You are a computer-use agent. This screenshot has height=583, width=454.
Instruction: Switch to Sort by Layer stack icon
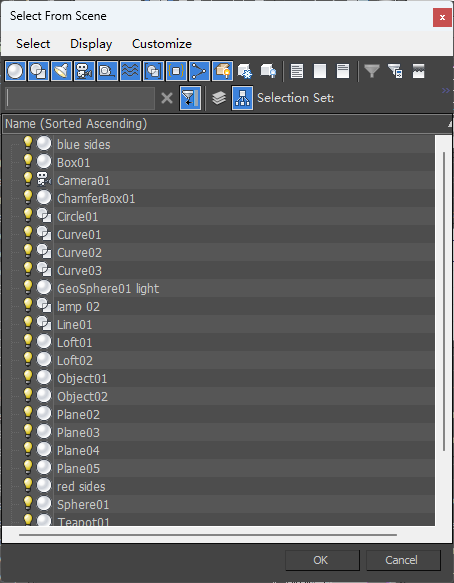219,98
